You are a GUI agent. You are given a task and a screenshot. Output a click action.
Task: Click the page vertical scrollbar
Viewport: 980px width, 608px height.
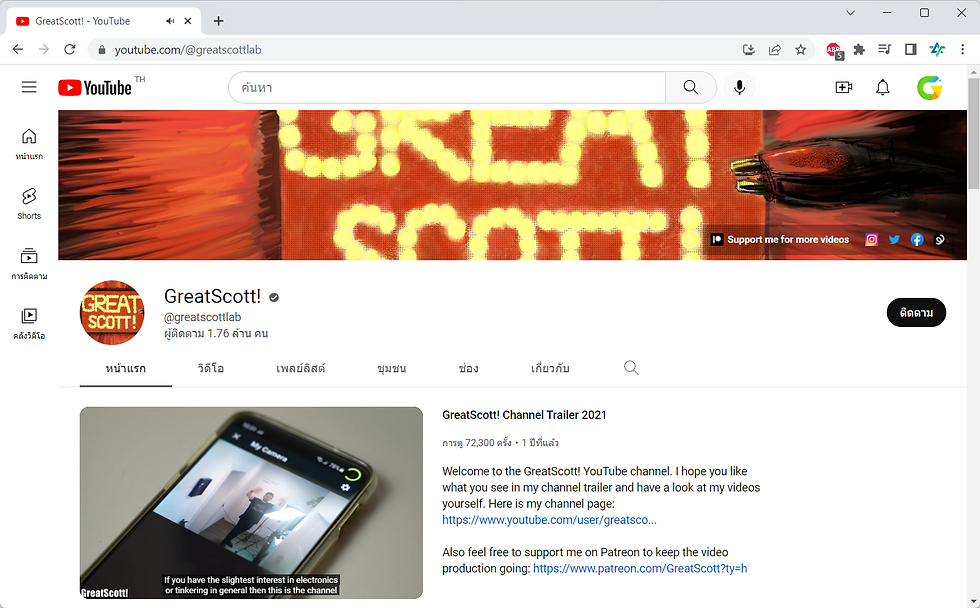click(974, 132)
